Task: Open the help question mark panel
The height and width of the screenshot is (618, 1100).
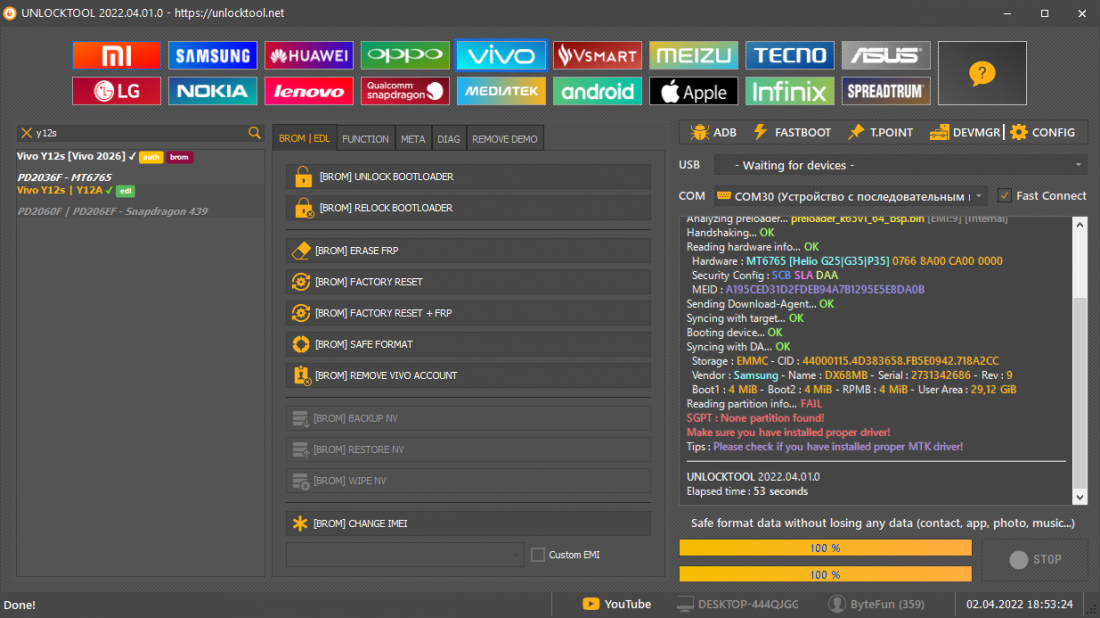Action: (982, 73)
